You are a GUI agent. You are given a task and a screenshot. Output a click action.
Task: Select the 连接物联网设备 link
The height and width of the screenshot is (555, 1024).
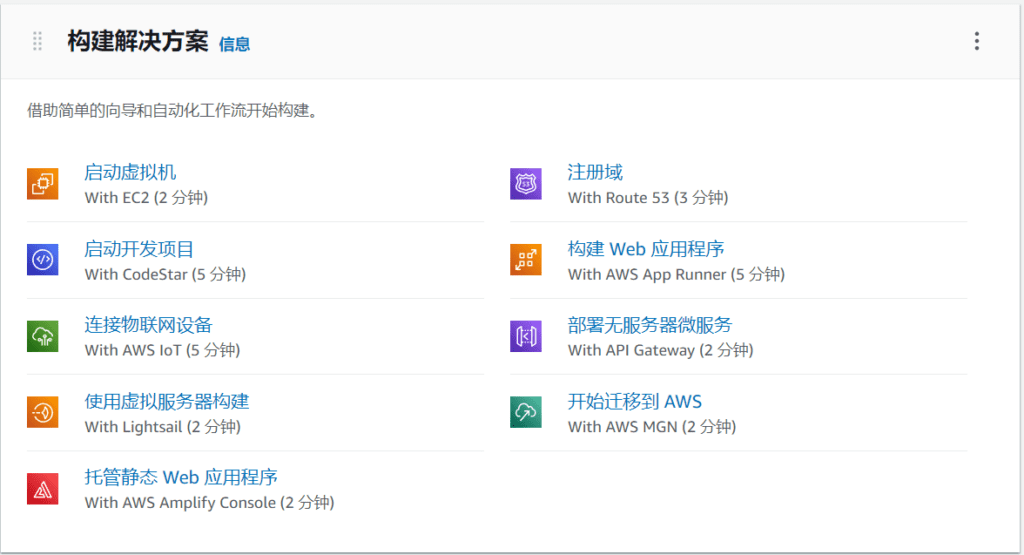tap(148, 325)
